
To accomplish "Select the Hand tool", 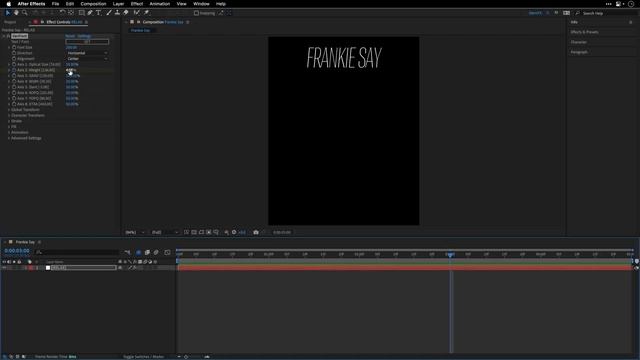I will click(x=16, y=13).
